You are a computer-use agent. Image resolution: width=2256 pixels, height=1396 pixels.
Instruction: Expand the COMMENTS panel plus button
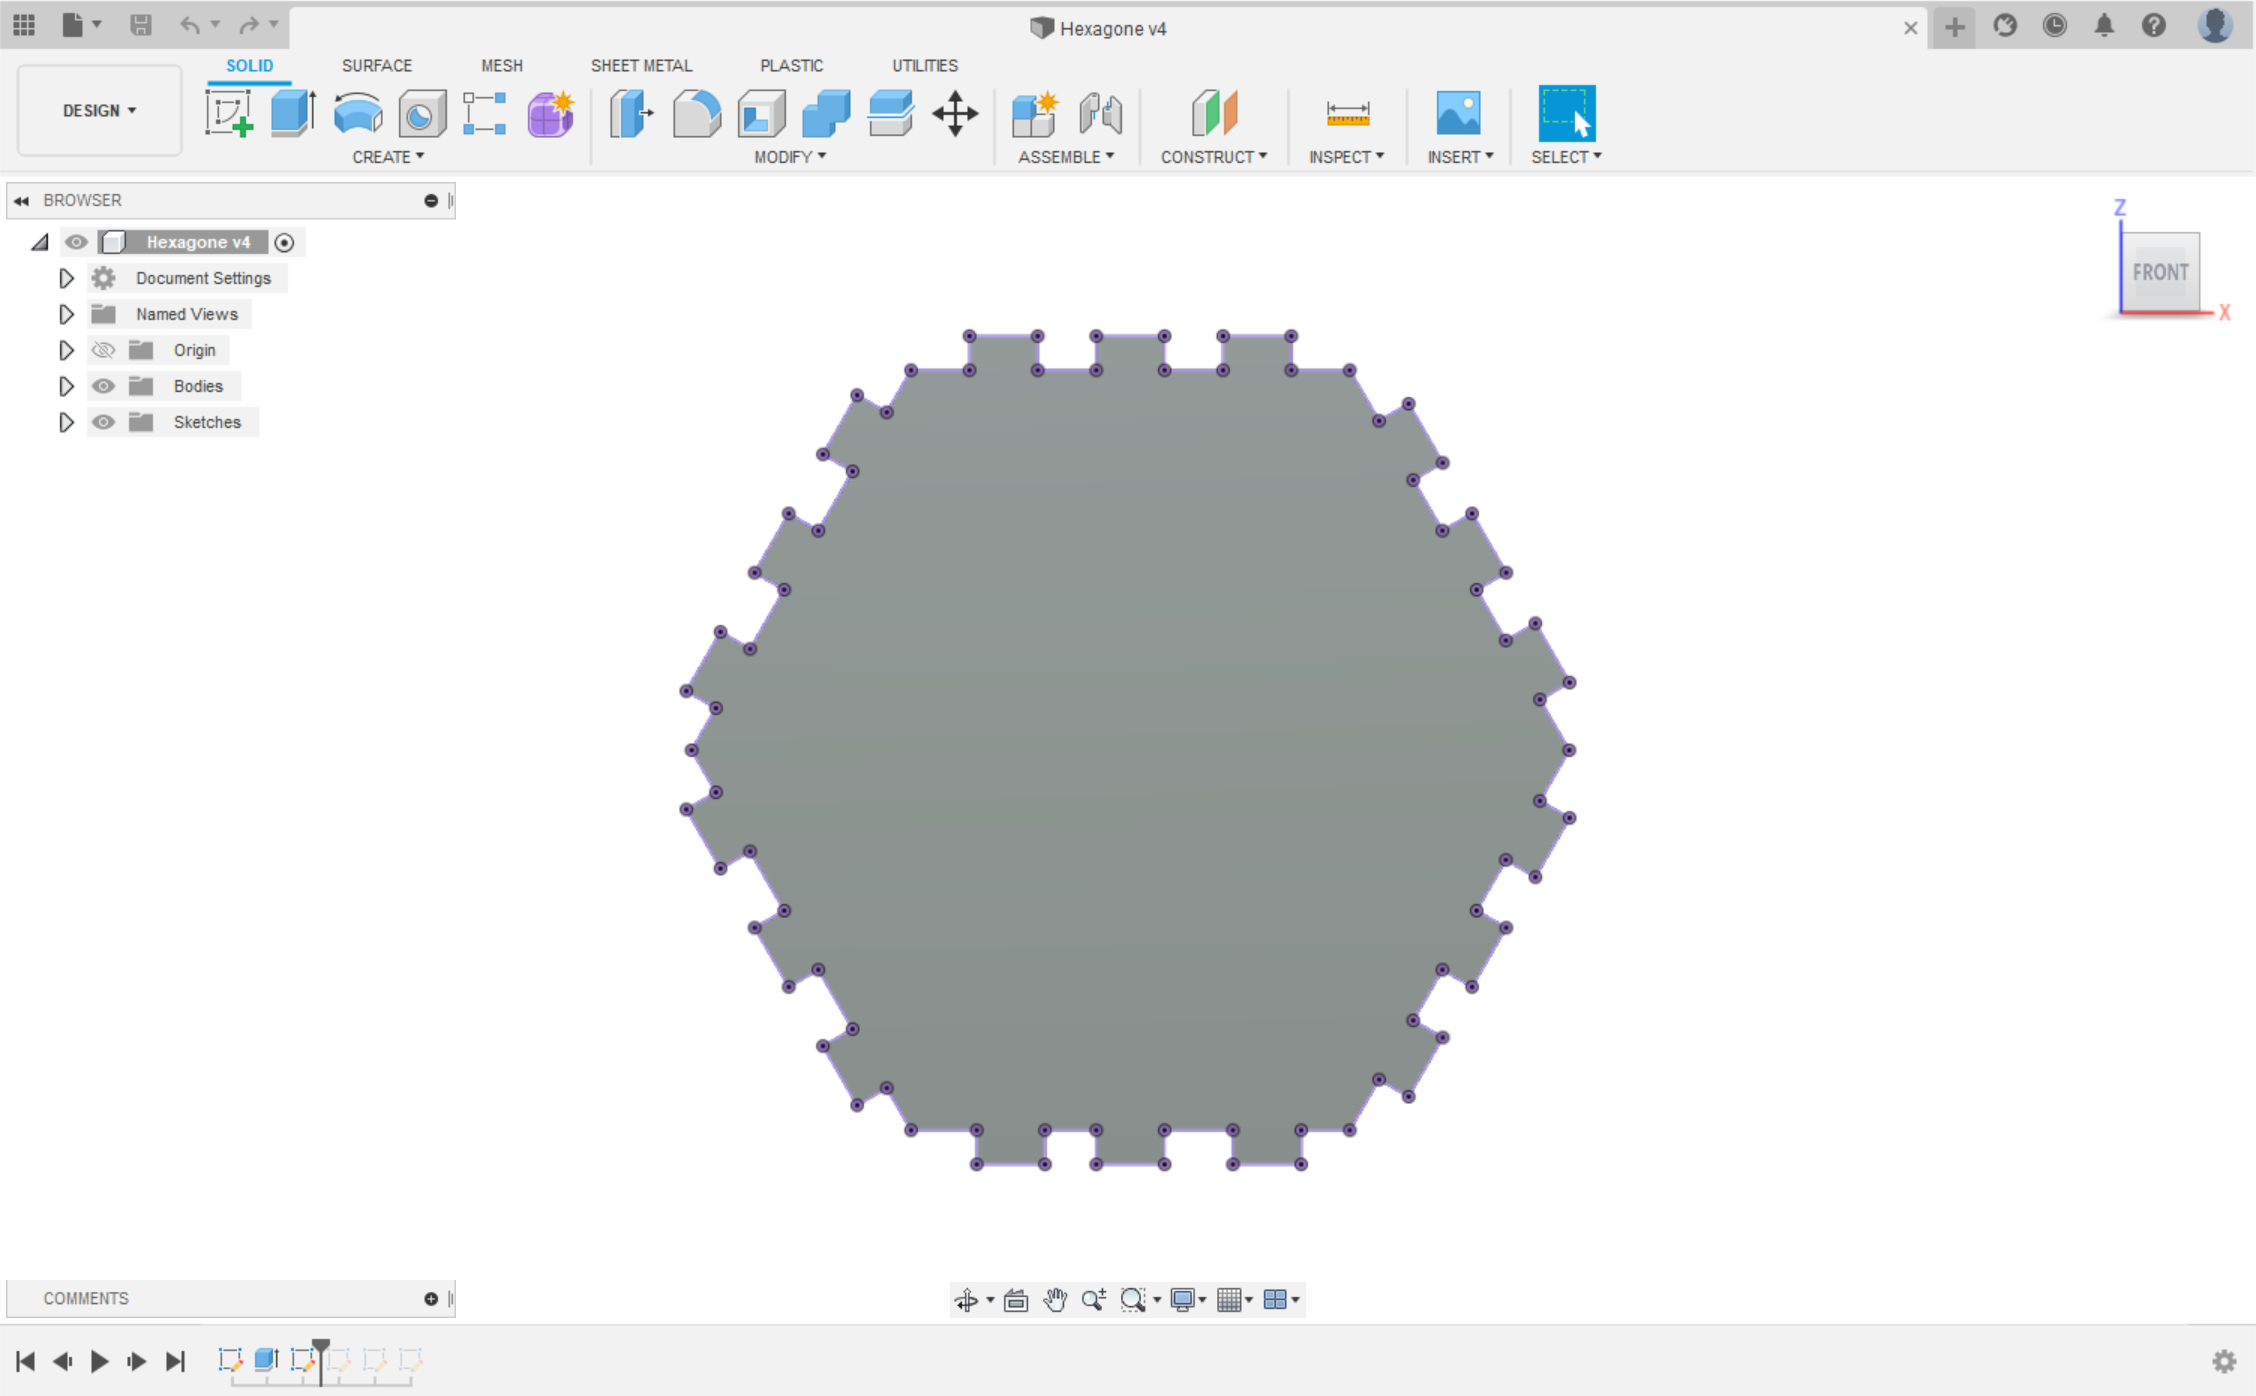pos(431,1298)
